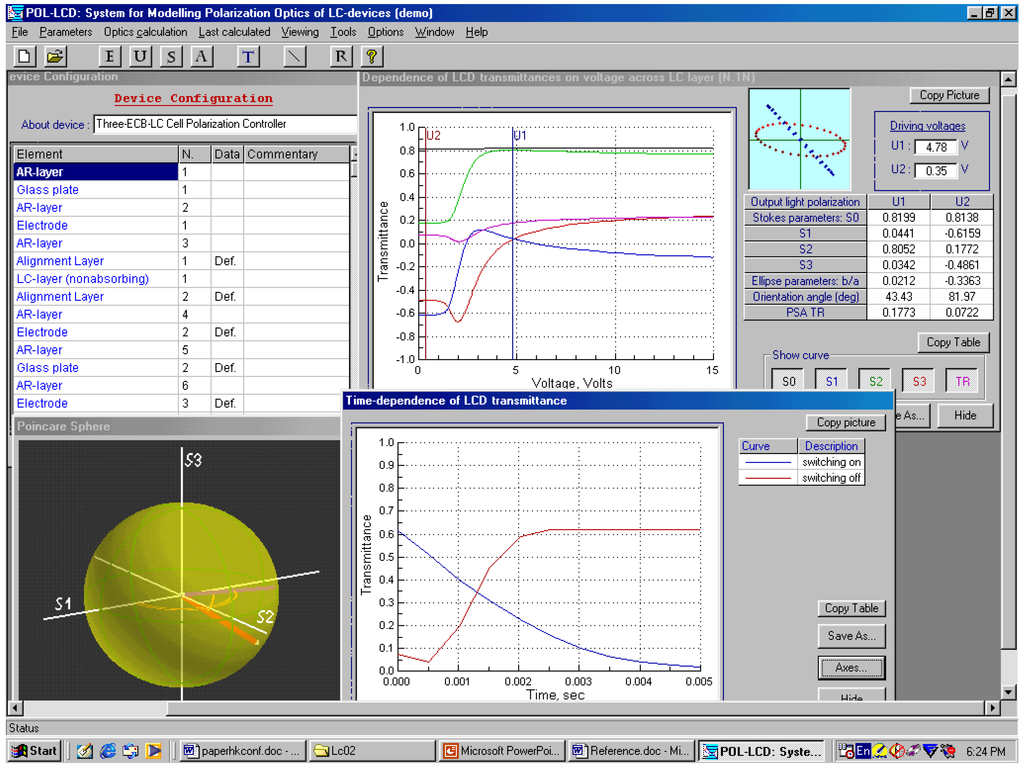Open the Viewing menu
Image resolution: width=1024 pixels, height=770 pixels.
(299, 32)
